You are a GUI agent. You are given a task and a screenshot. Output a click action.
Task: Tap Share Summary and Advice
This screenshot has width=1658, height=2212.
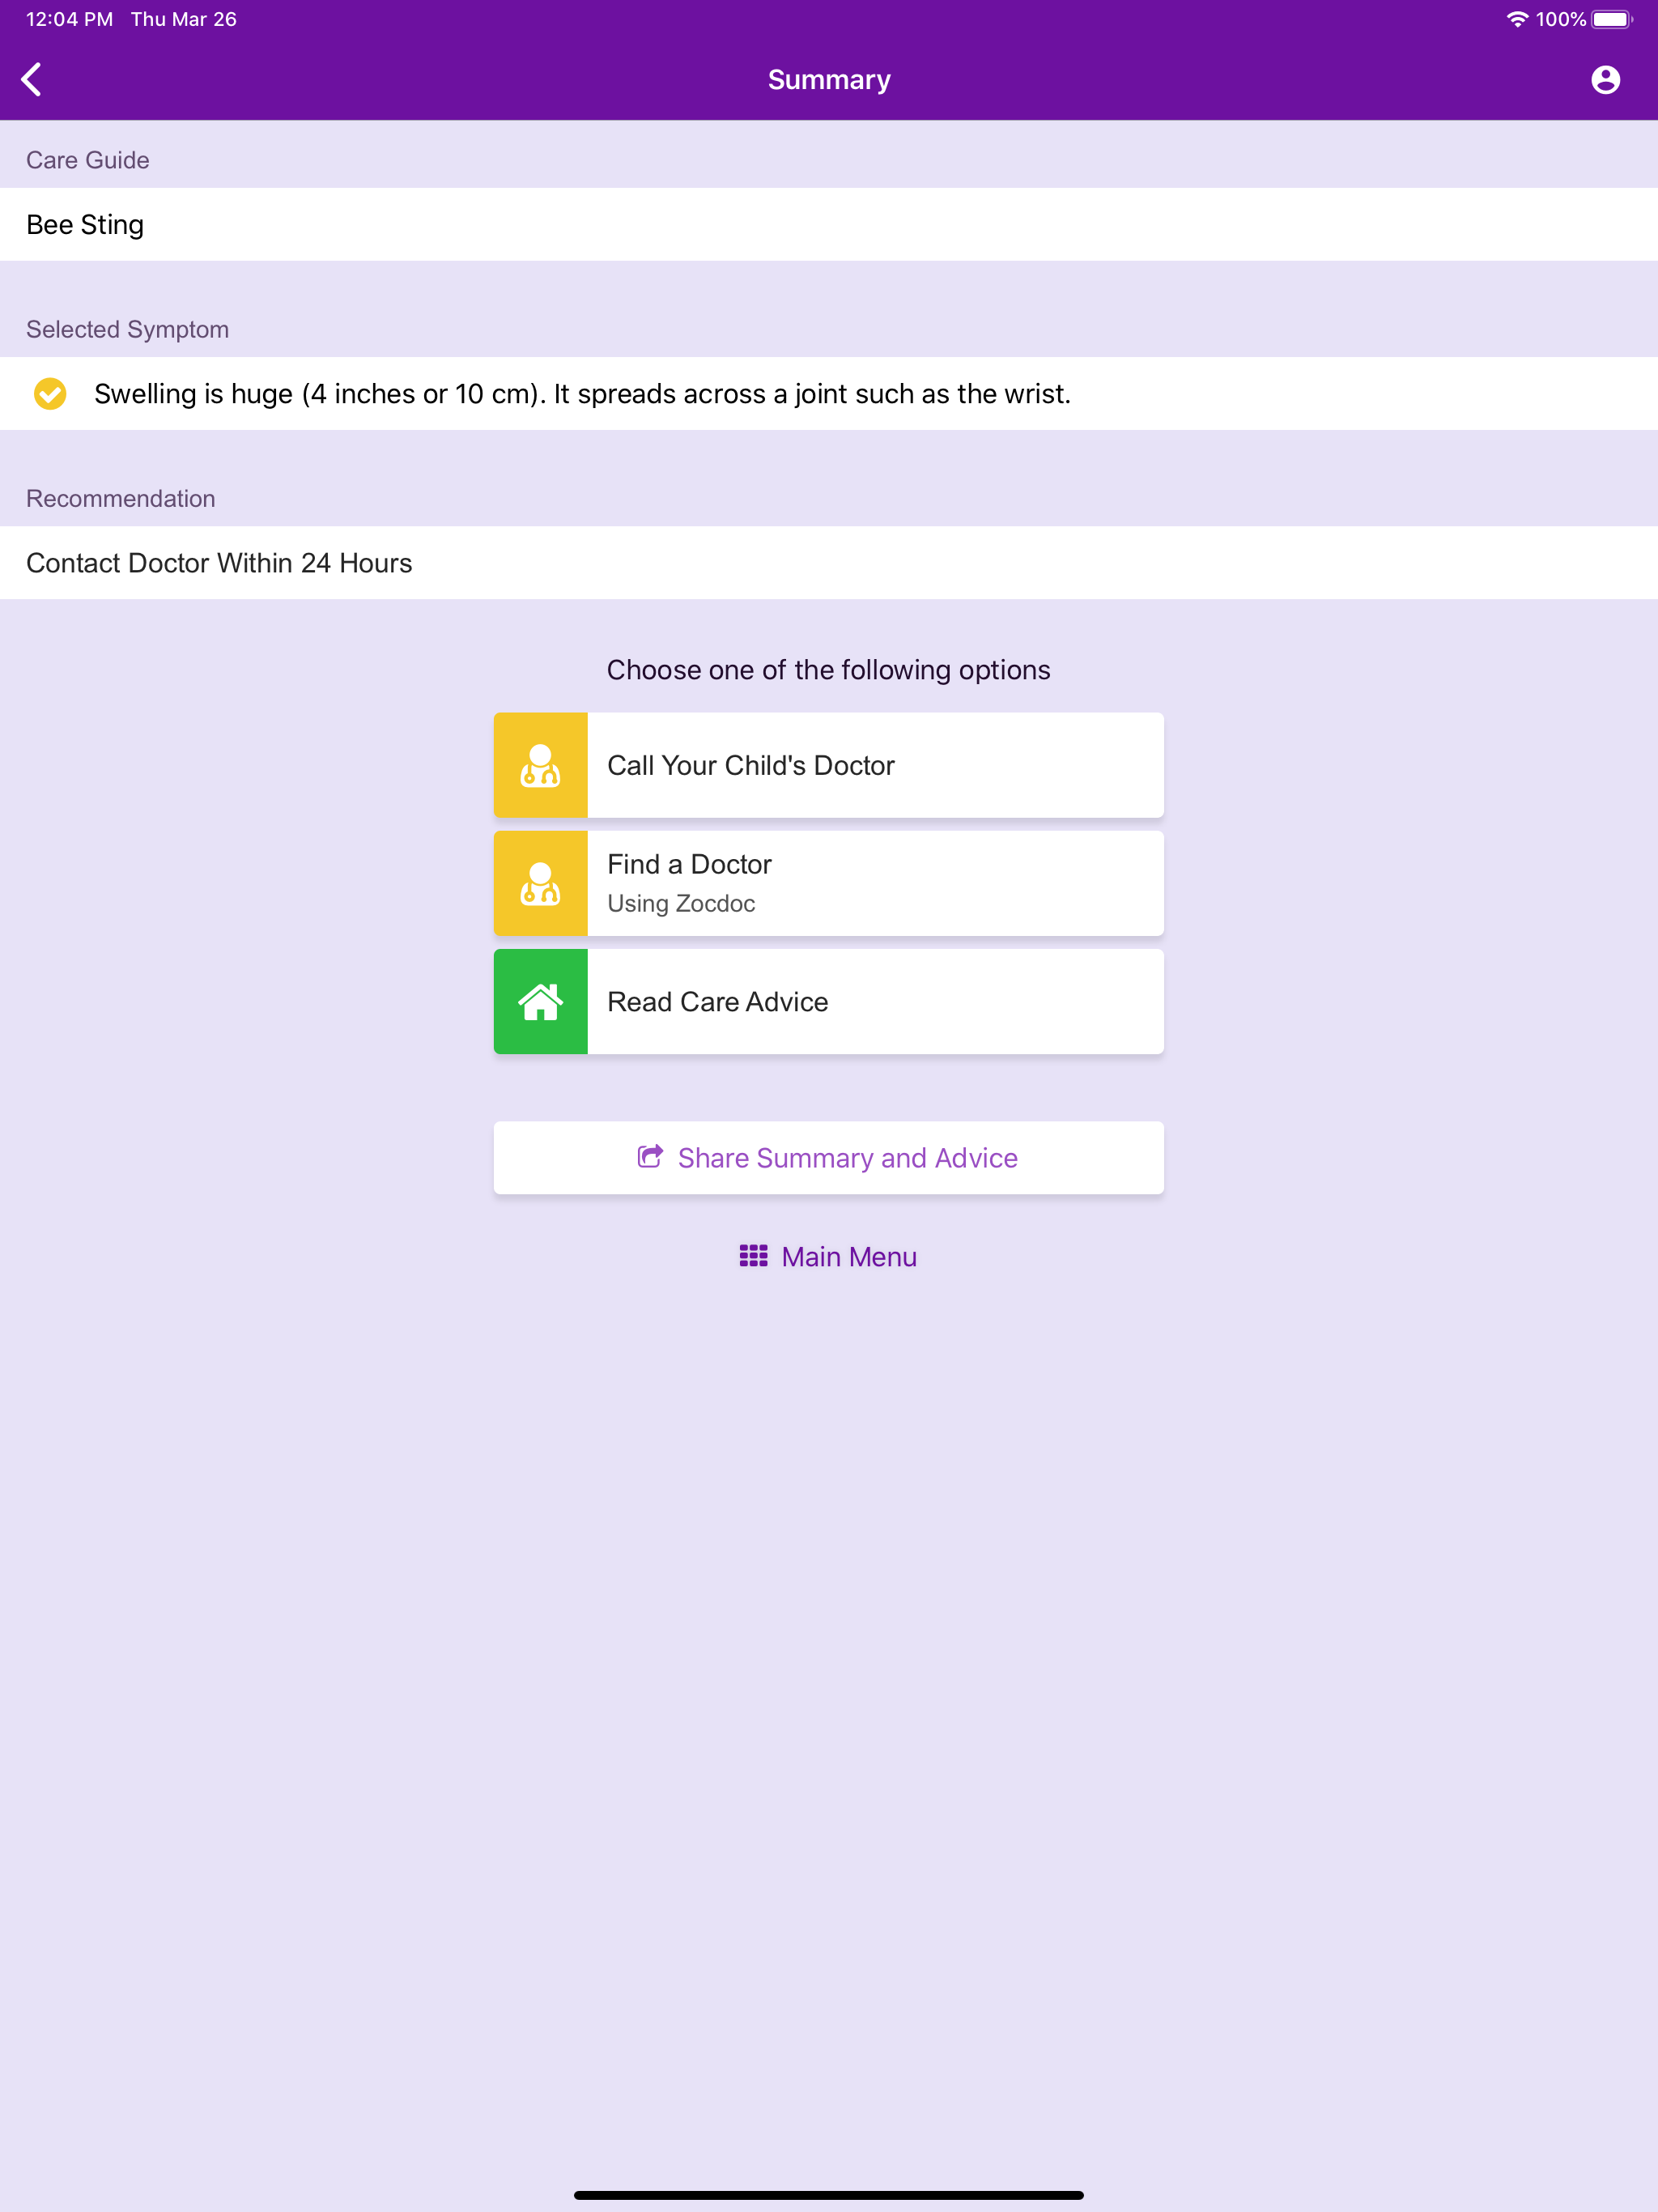(x=828, y=1156)
